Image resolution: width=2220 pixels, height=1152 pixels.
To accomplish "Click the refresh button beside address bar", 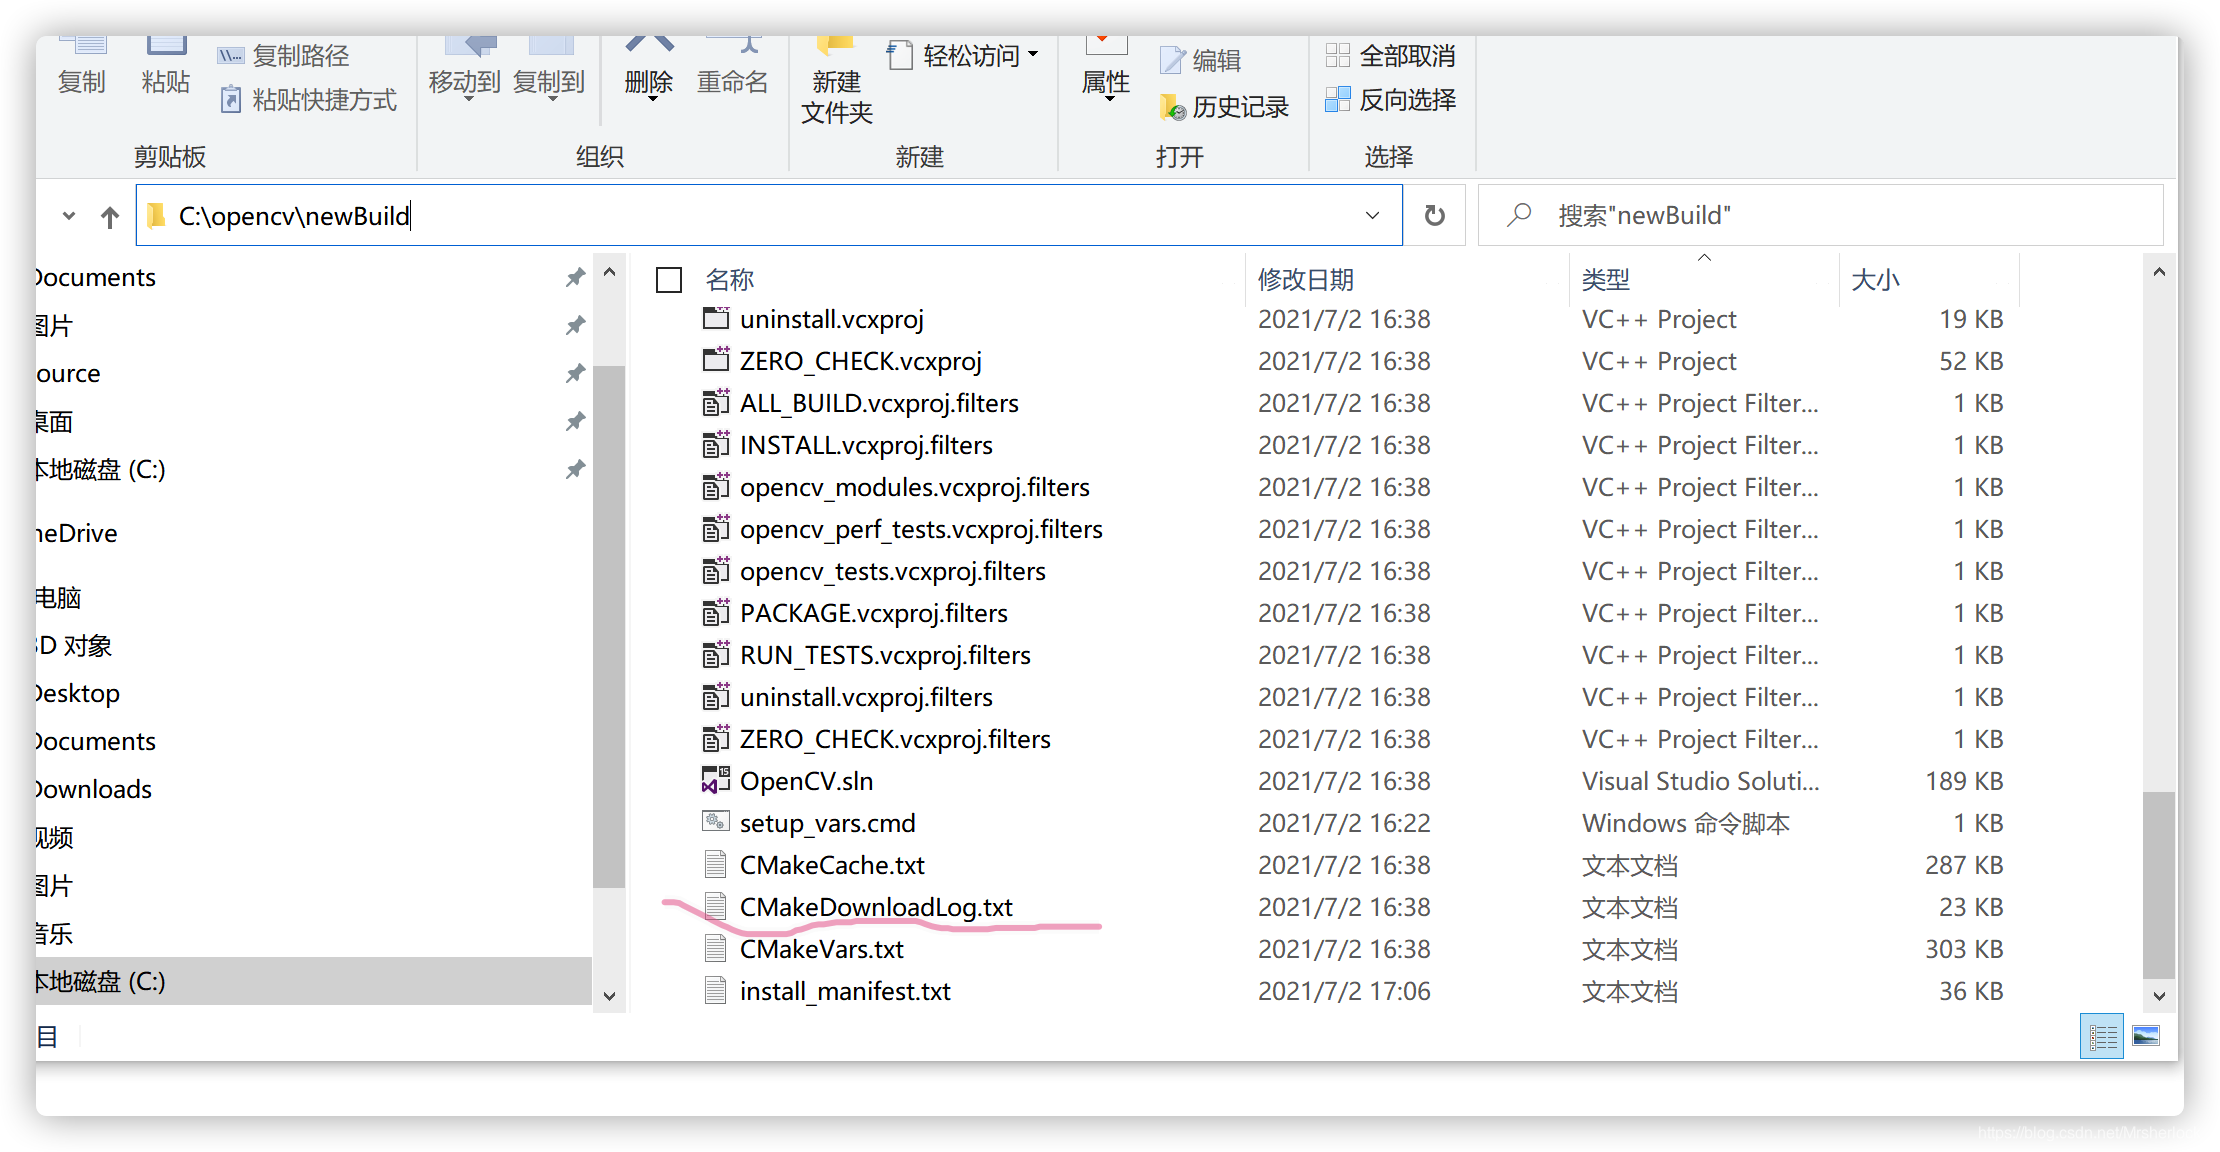I will (x=1434, y=215).
